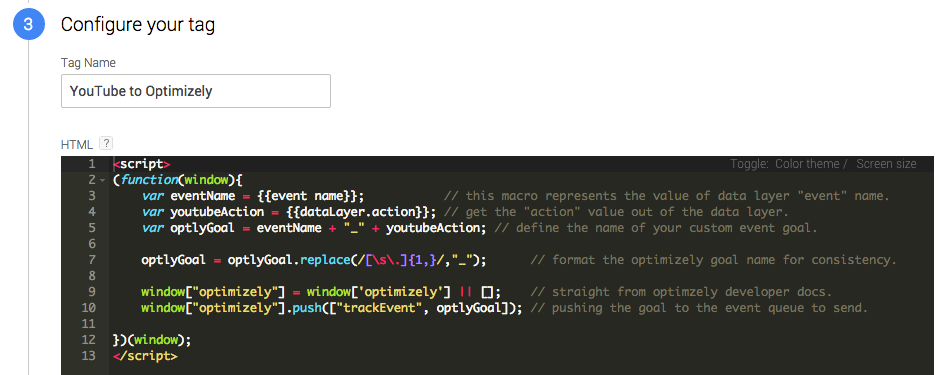The image size is (941, 375).
Task: Click the })(window); text on line 12
Action: 152,340
